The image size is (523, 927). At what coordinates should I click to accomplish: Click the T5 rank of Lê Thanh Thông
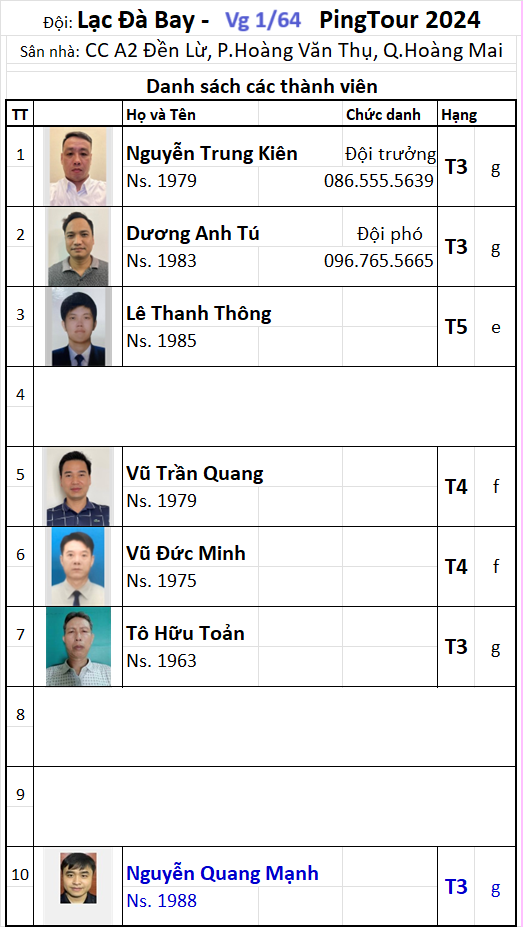click(456, 327)
